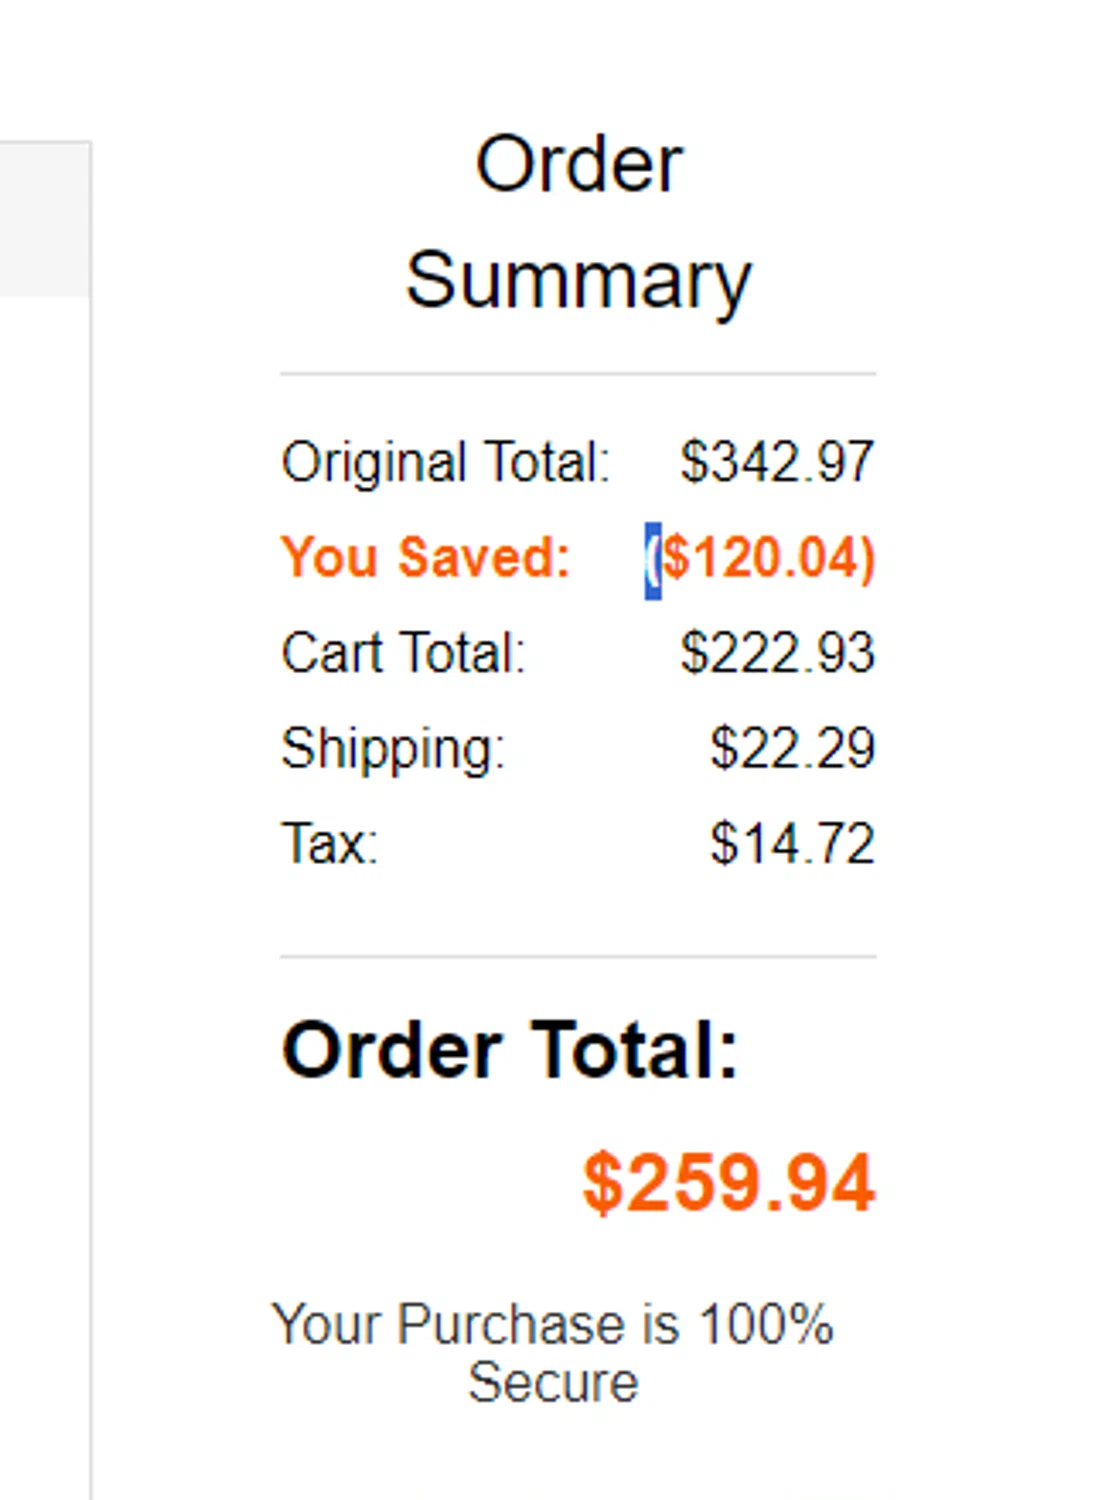Click the $22.29 shipping cost

tap(792, 748)
